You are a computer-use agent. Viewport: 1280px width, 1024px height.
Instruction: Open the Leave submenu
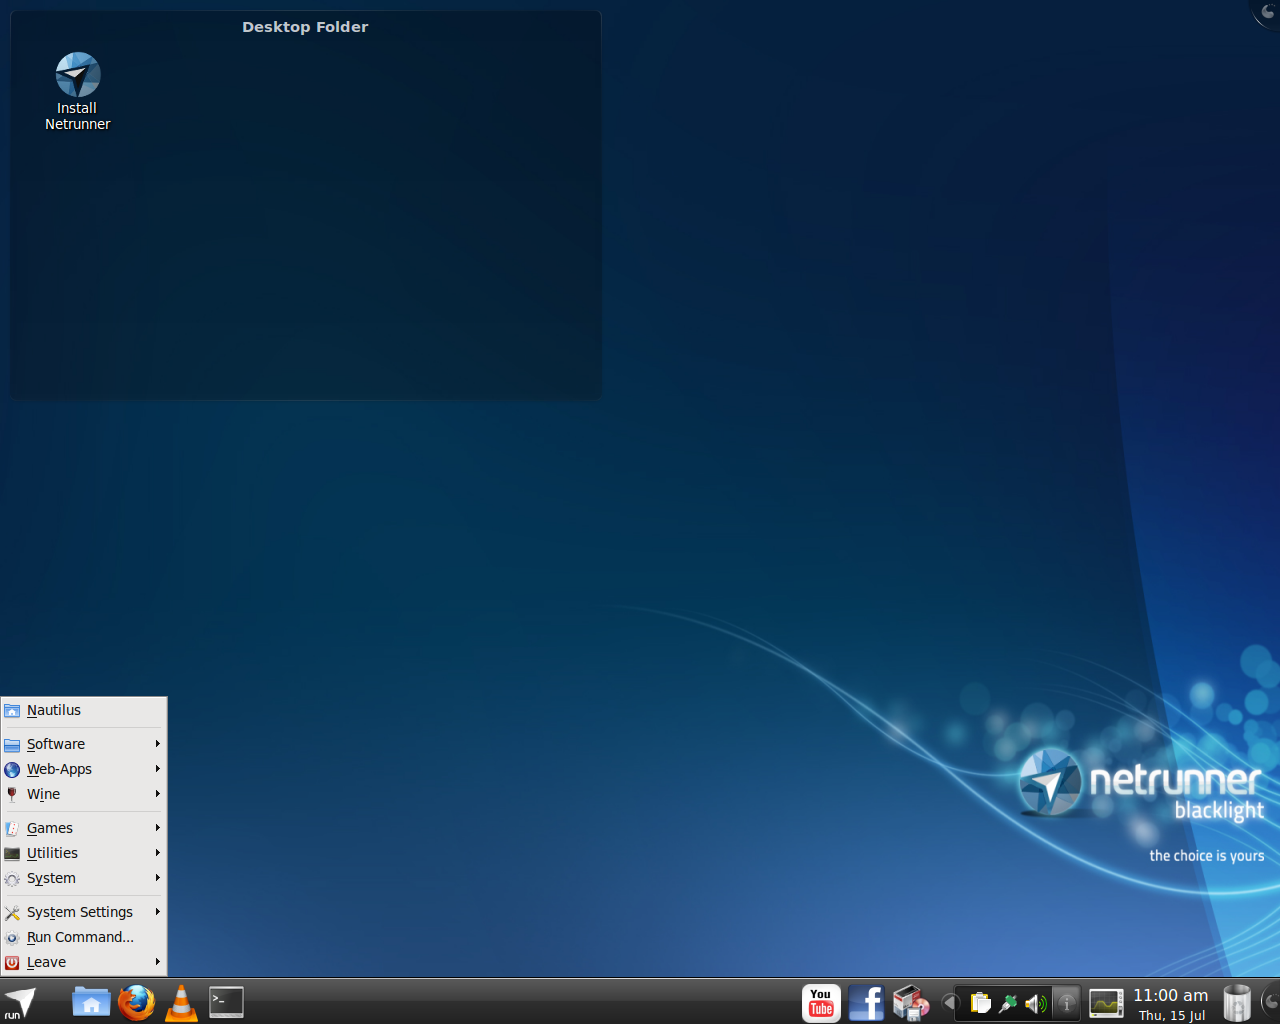[x=84, y=963]
